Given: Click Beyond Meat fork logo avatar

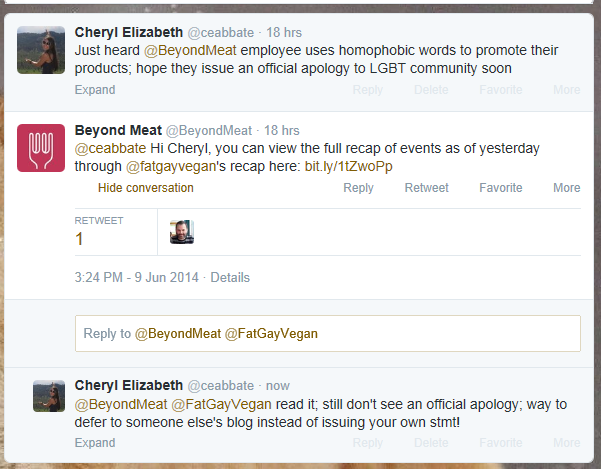Looking at the screenshot, I should [41, 148].
